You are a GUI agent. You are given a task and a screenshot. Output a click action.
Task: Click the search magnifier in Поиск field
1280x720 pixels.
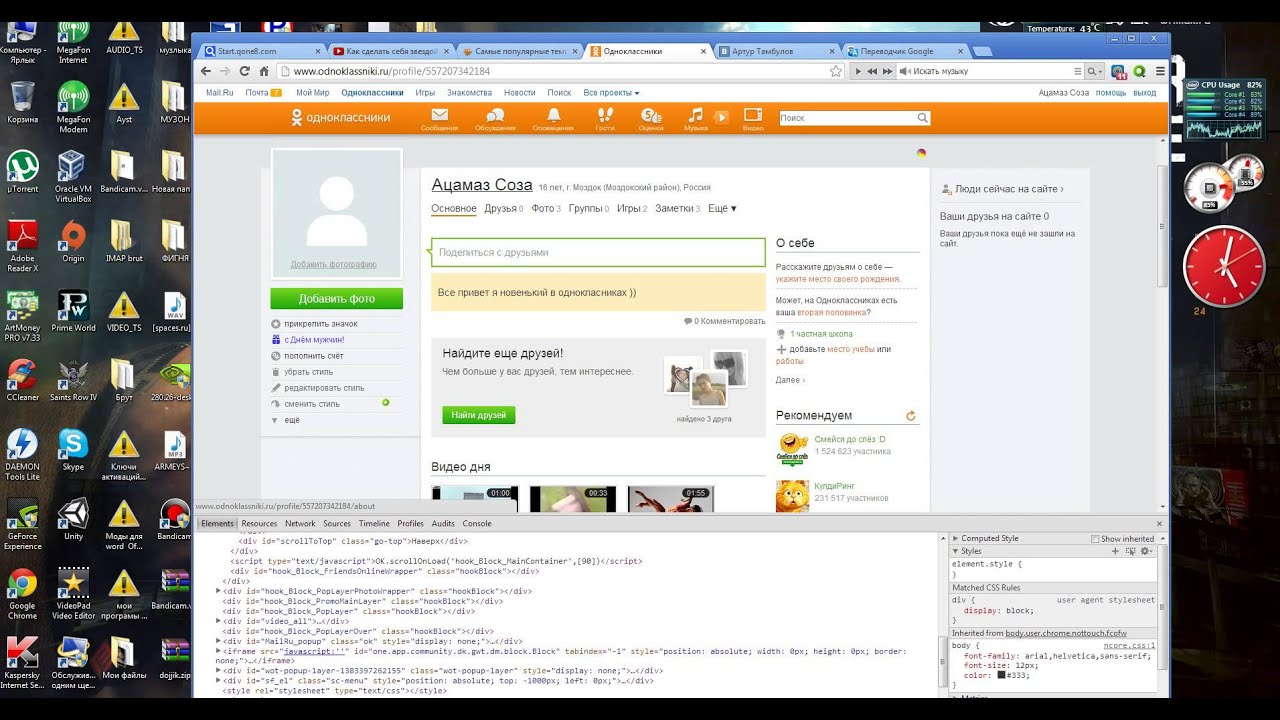[x=922, y=118]
